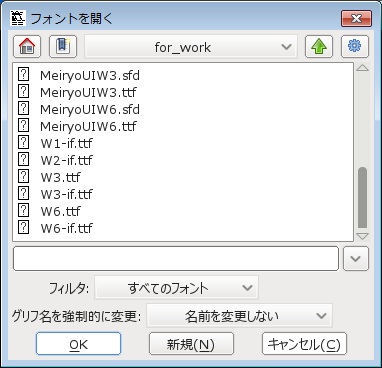Close the フォントを開く dialog
Screen dimensions: 382x368
pyautogui.click(x=356, y=19)
